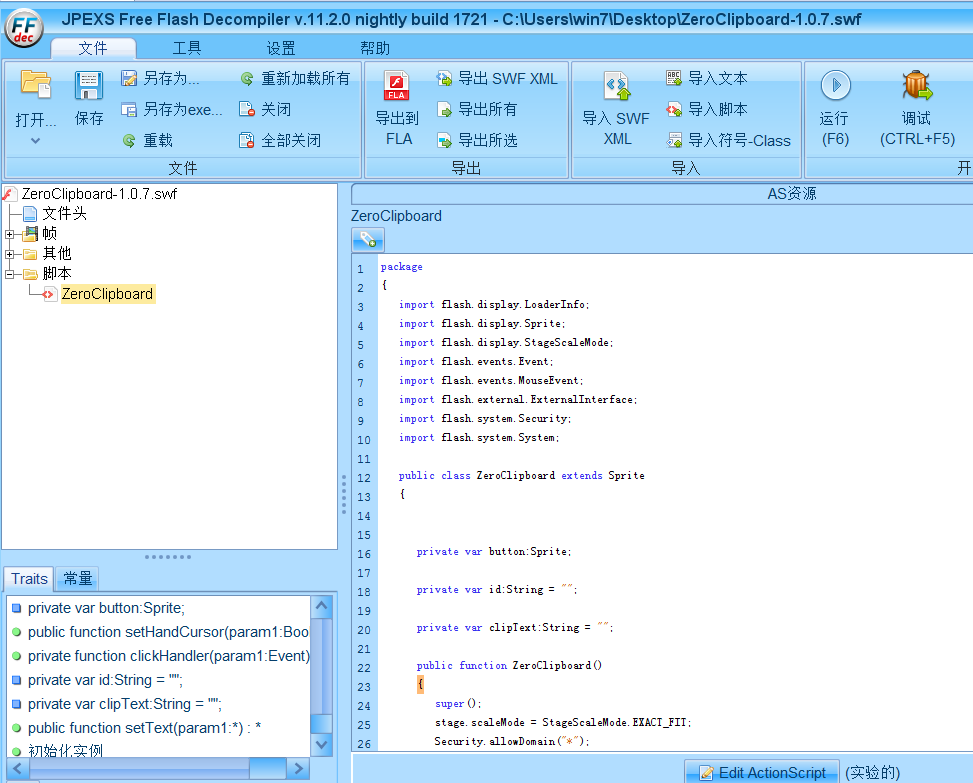Open the Tools (工具) ribbon tab

[x=187, y=48]
